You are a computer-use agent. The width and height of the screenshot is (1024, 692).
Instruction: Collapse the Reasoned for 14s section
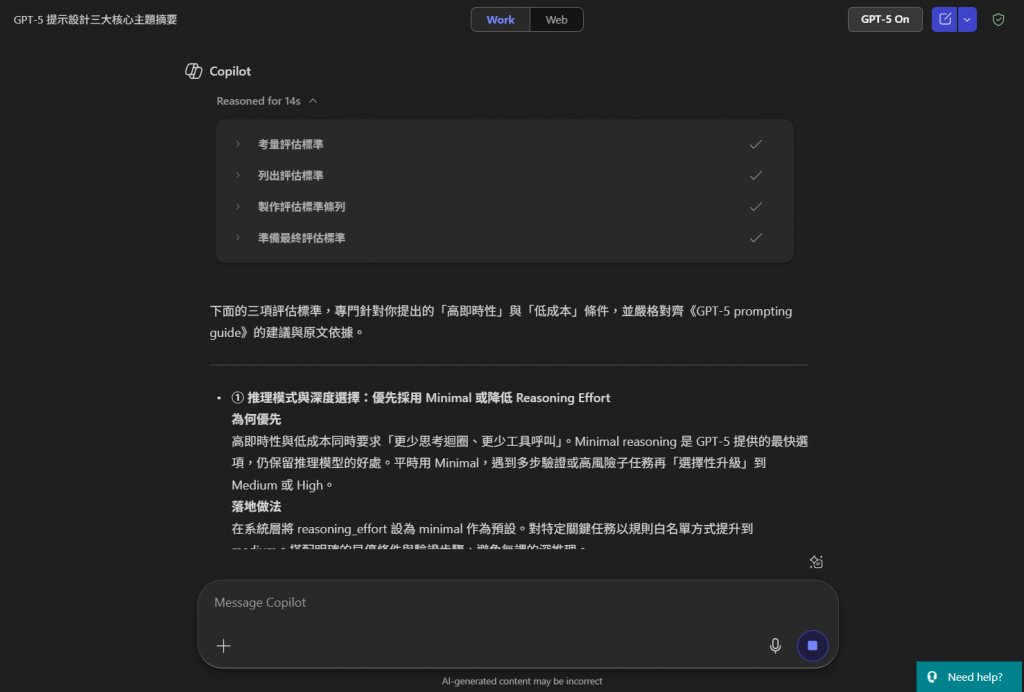[x=267, y=101]
